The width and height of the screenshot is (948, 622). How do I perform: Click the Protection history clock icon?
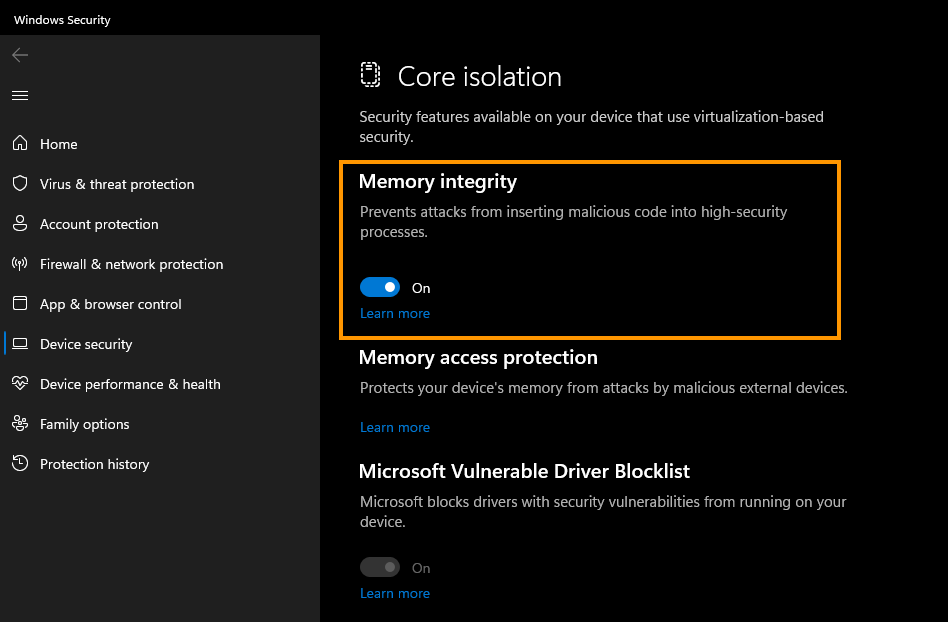(20, 464)
